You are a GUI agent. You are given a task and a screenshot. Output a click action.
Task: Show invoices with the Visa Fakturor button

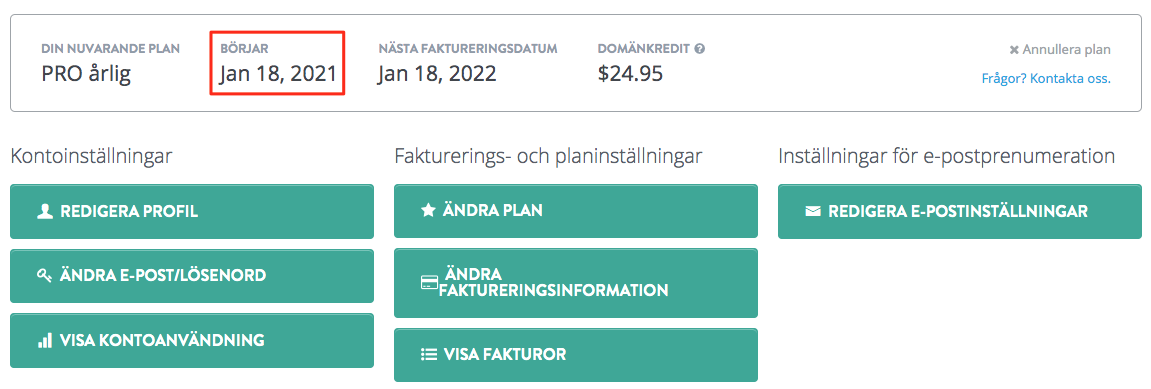click(576, 355)
